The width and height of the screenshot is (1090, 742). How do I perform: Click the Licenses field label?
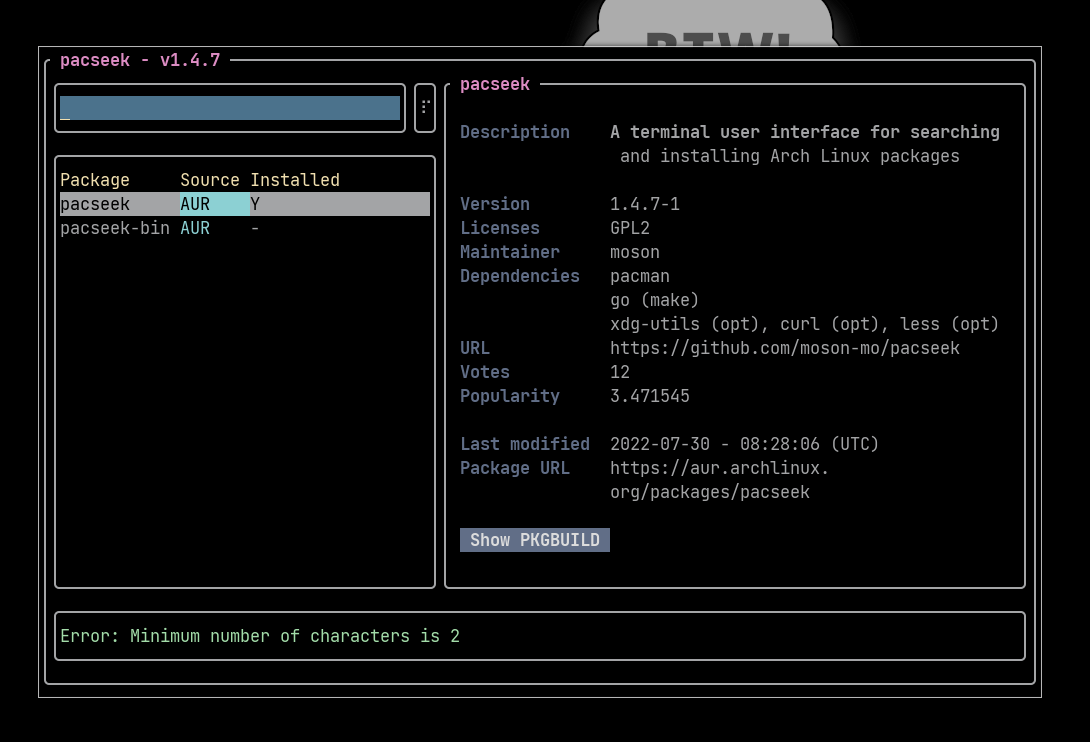500,228
